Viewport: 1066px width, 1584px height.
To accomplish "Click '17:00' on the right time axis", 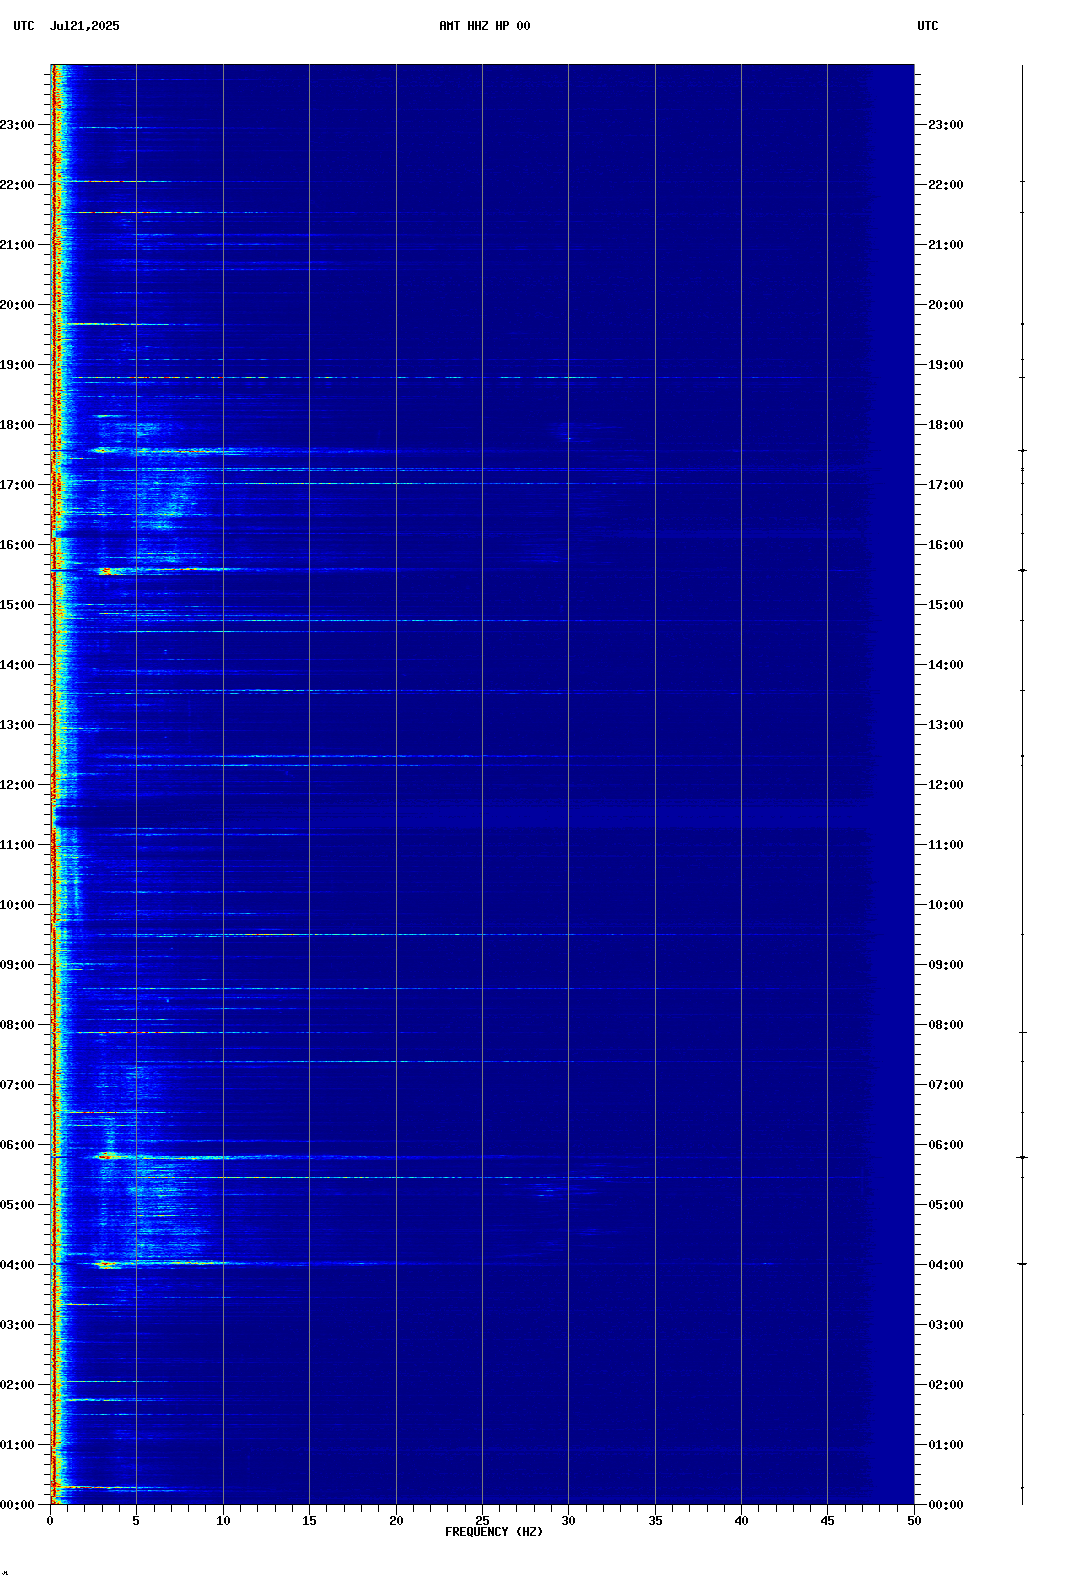I will click(946, 485).
